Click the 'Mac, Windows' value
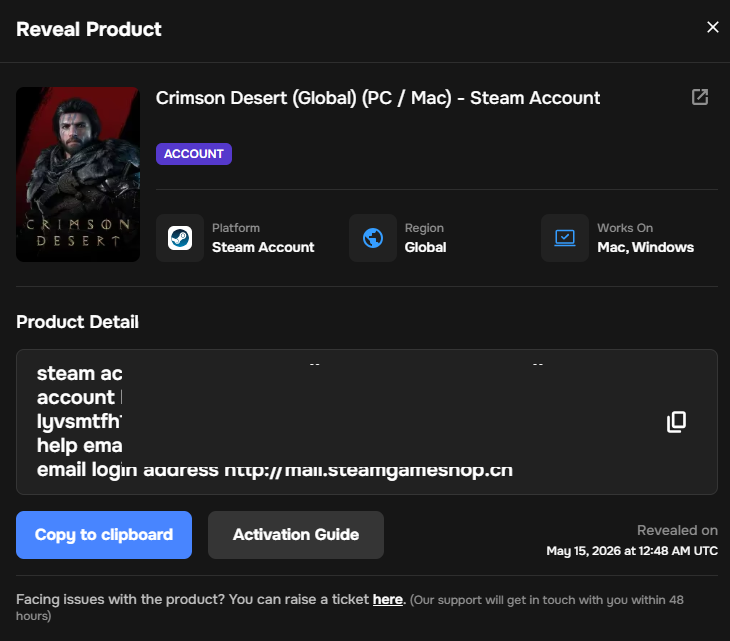Screen dimensions: 730x641 [x=646, y=247]
